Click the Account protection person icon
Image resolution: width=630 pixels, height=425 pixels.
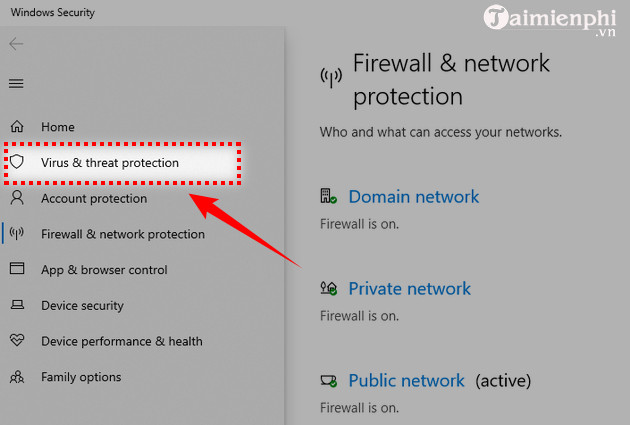pyautogui.click(x=16, y=198)
